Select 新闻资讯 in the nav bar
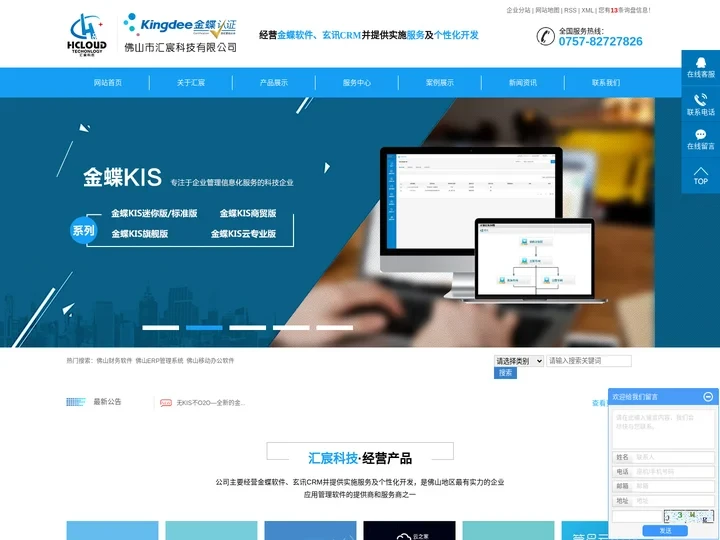 523,83
